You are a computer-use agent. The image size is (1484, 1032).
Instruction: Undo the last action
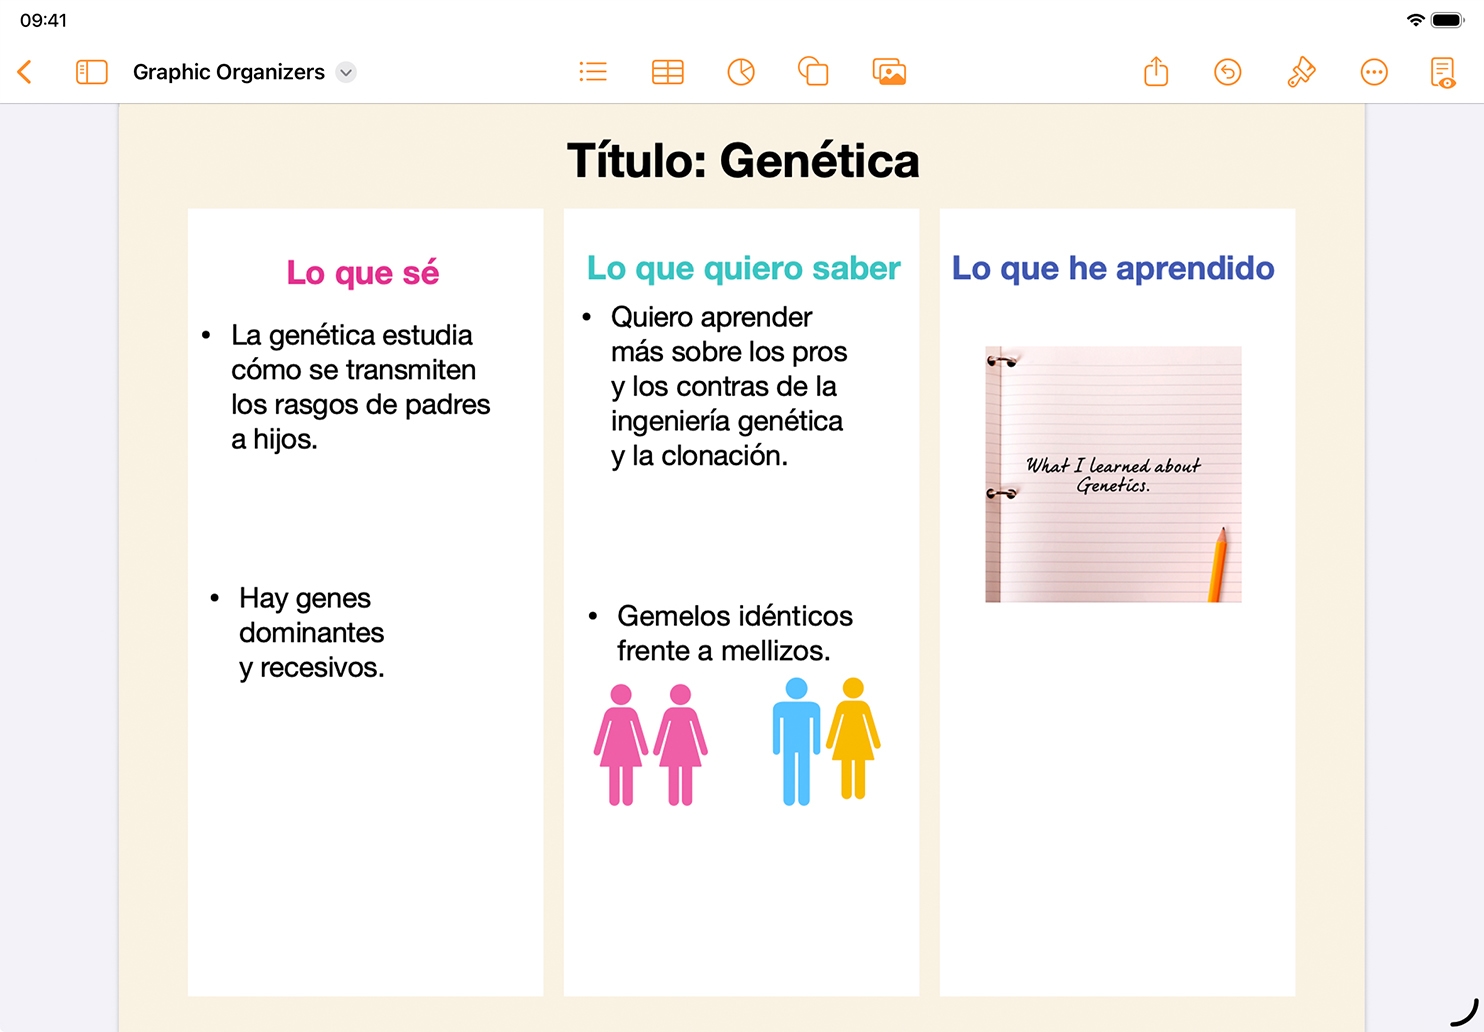1228,72
